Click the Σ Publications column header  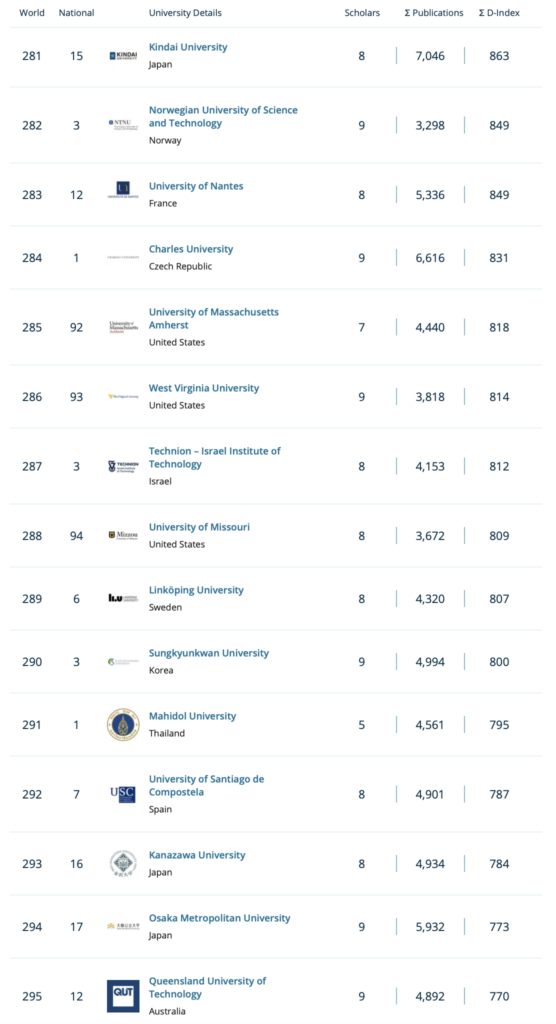click(x=434, y=12)
